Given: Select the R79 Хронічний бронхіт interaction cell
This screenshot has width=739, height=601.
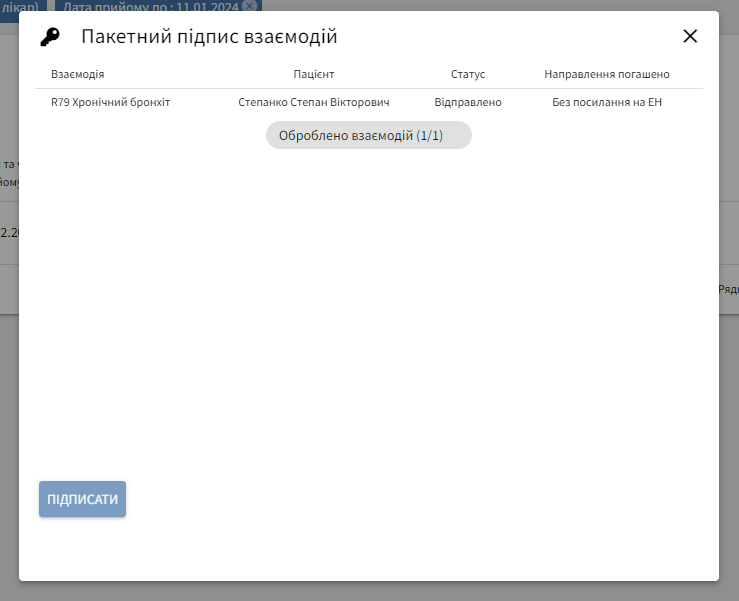Looking at the screenshot, I should [x=111, y=102].
